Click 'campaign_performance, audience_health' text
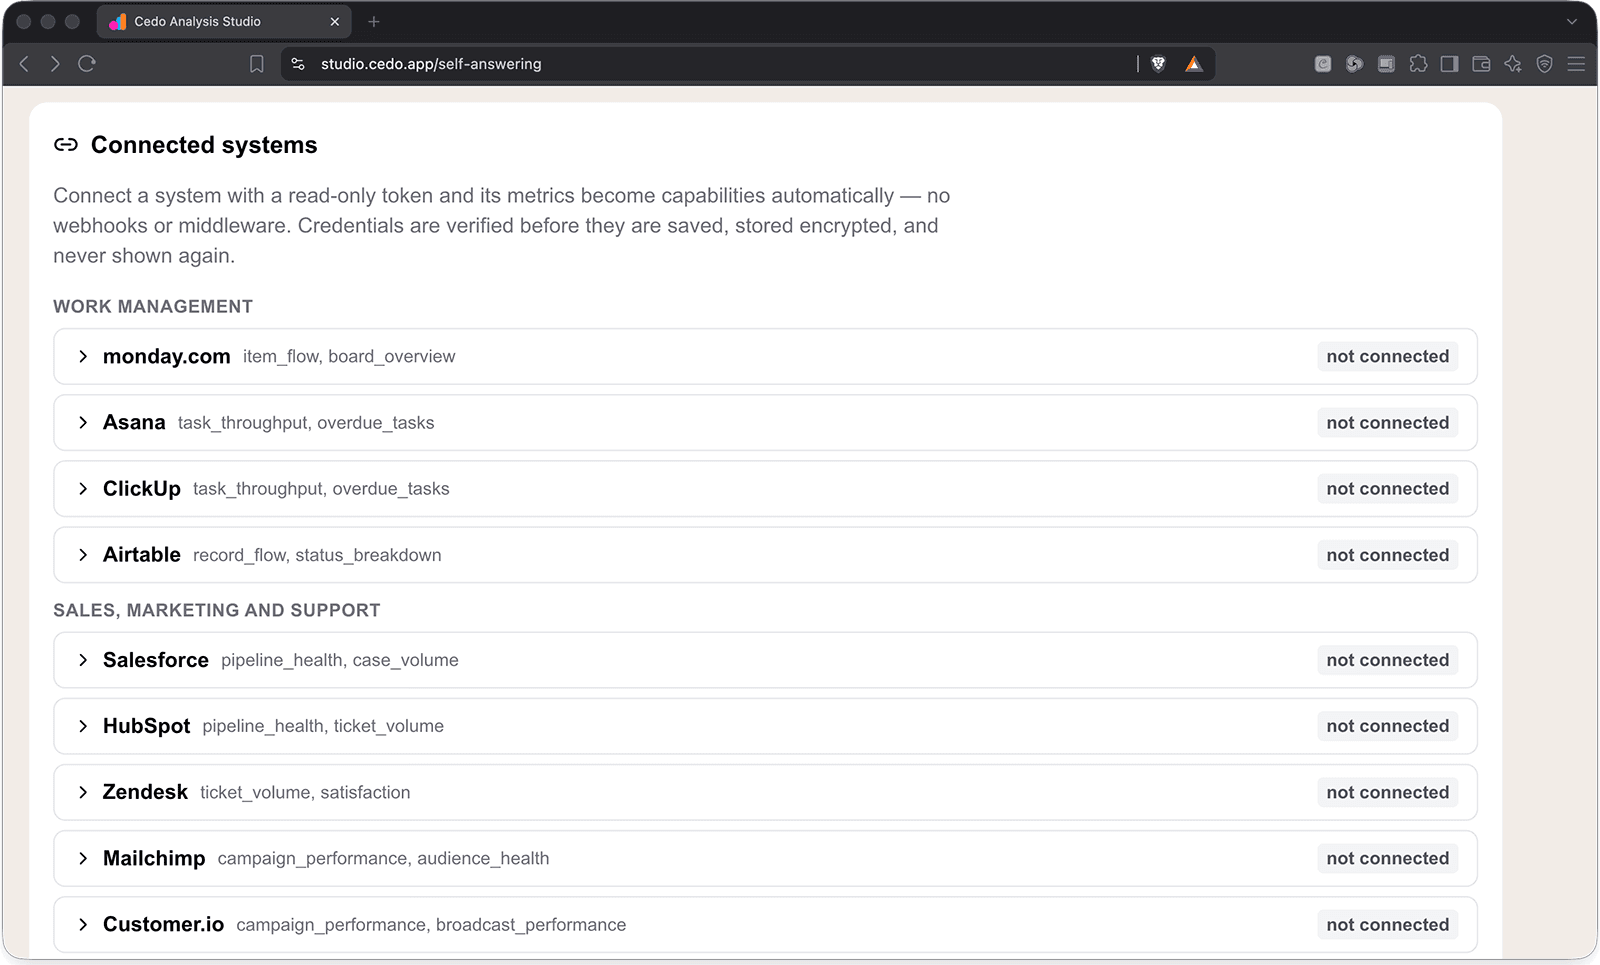 383,859
